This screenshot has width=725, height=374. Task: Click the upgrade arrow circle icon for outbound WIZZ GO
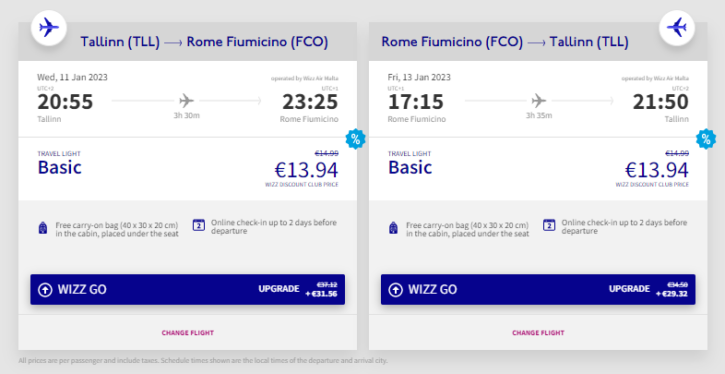click(45, 290)
